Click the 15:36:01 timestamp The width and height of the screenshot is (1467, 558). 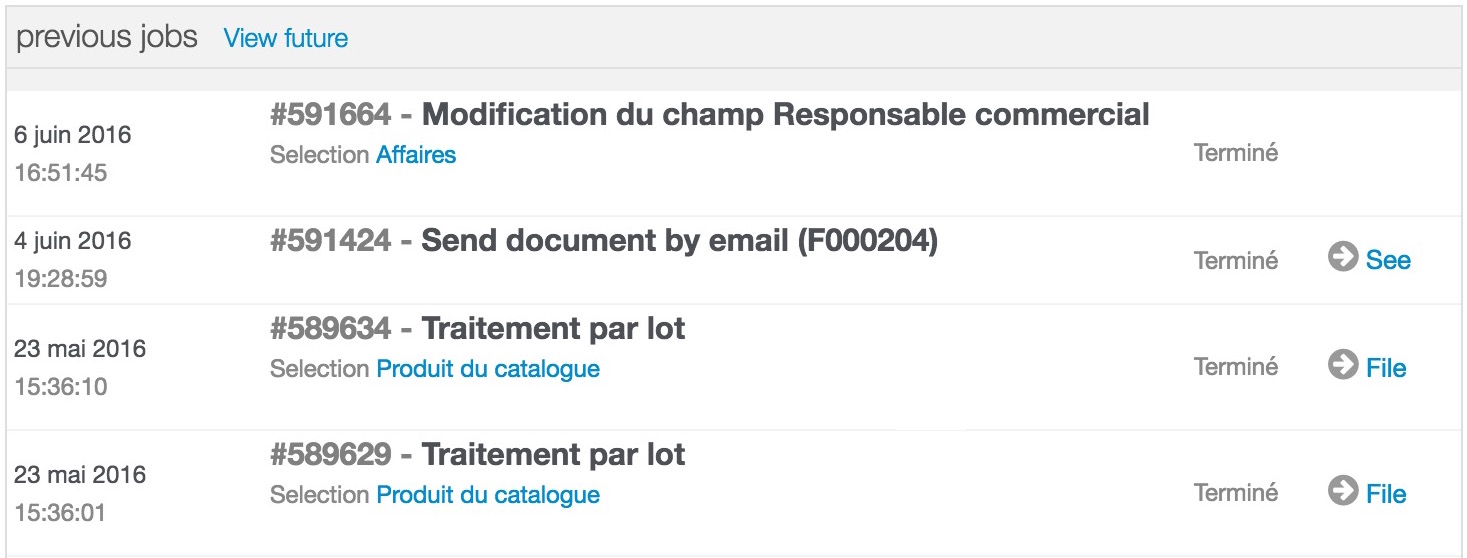tap(61, 513)
